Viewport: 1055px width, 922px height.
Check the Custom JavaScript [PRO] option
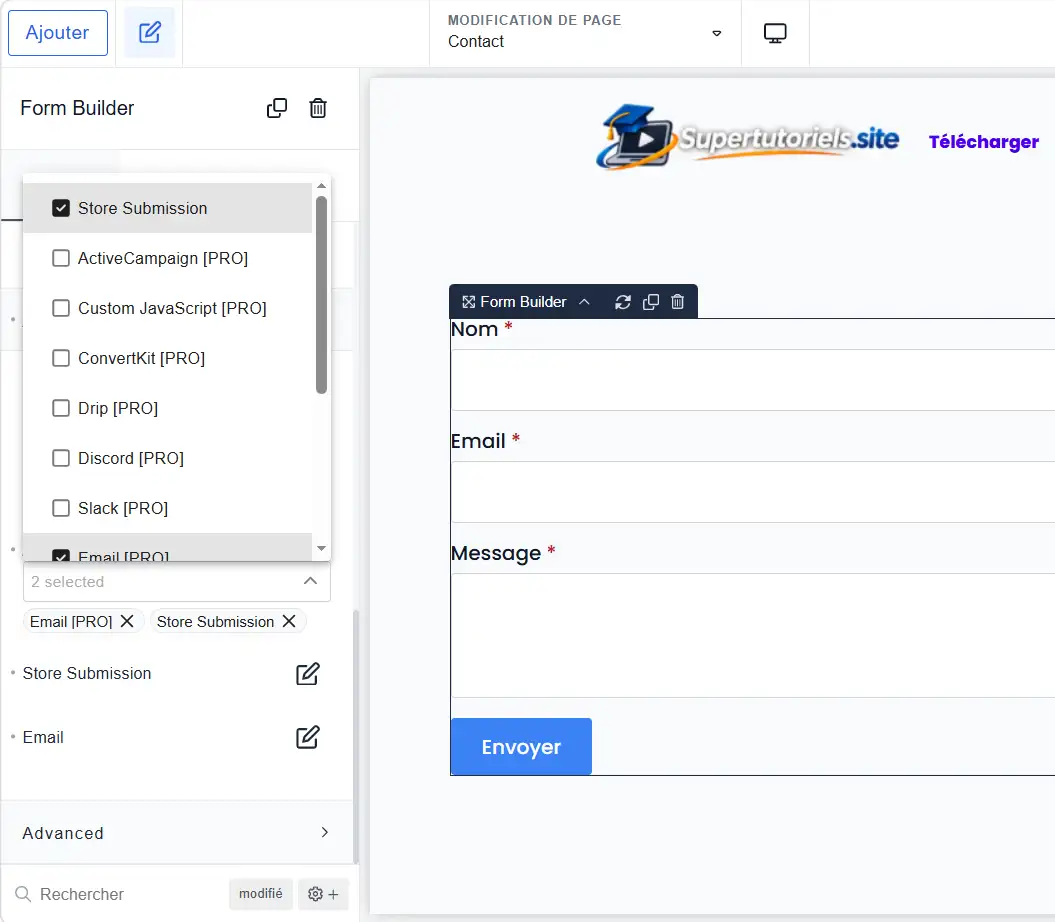61,308
